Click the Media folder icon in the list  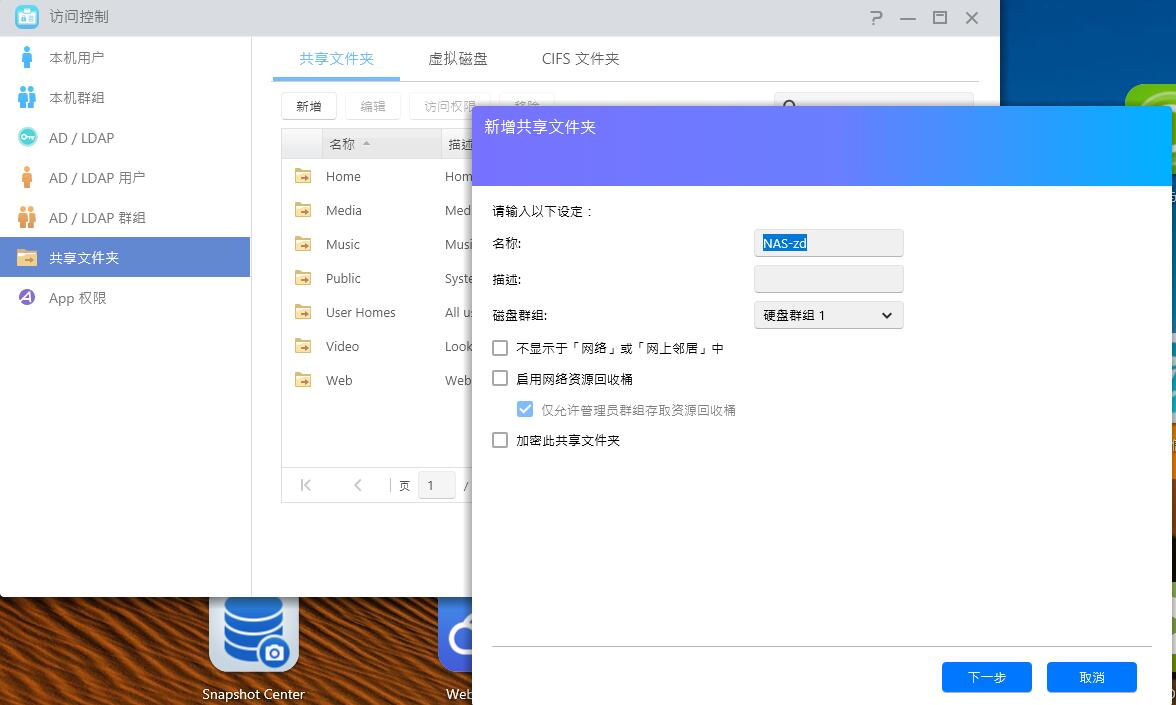click(302, 210)
